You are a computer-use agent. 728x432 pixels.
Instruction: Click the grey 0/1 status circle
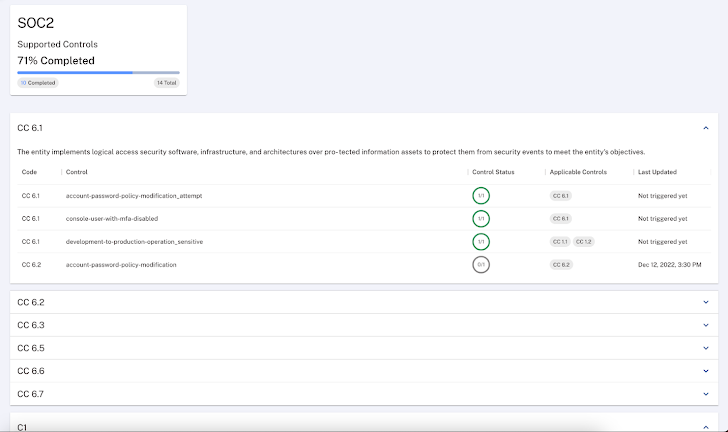pyautogui.click(x=481, y=264)
